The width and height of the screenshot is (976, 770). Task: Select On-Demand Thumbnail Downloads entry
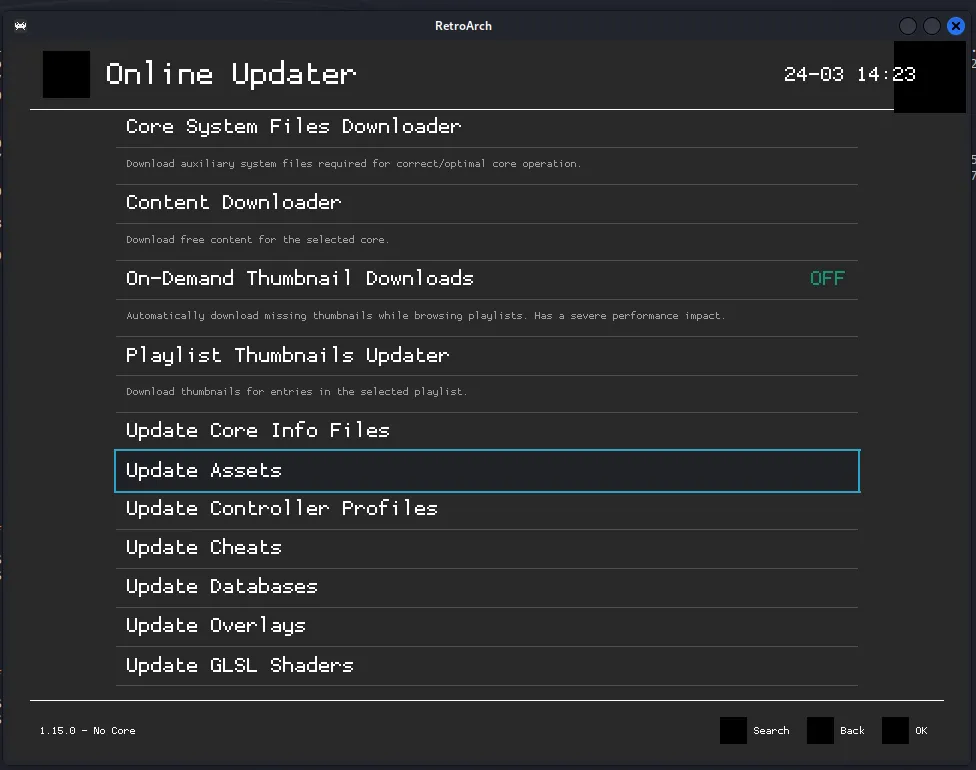299,279
